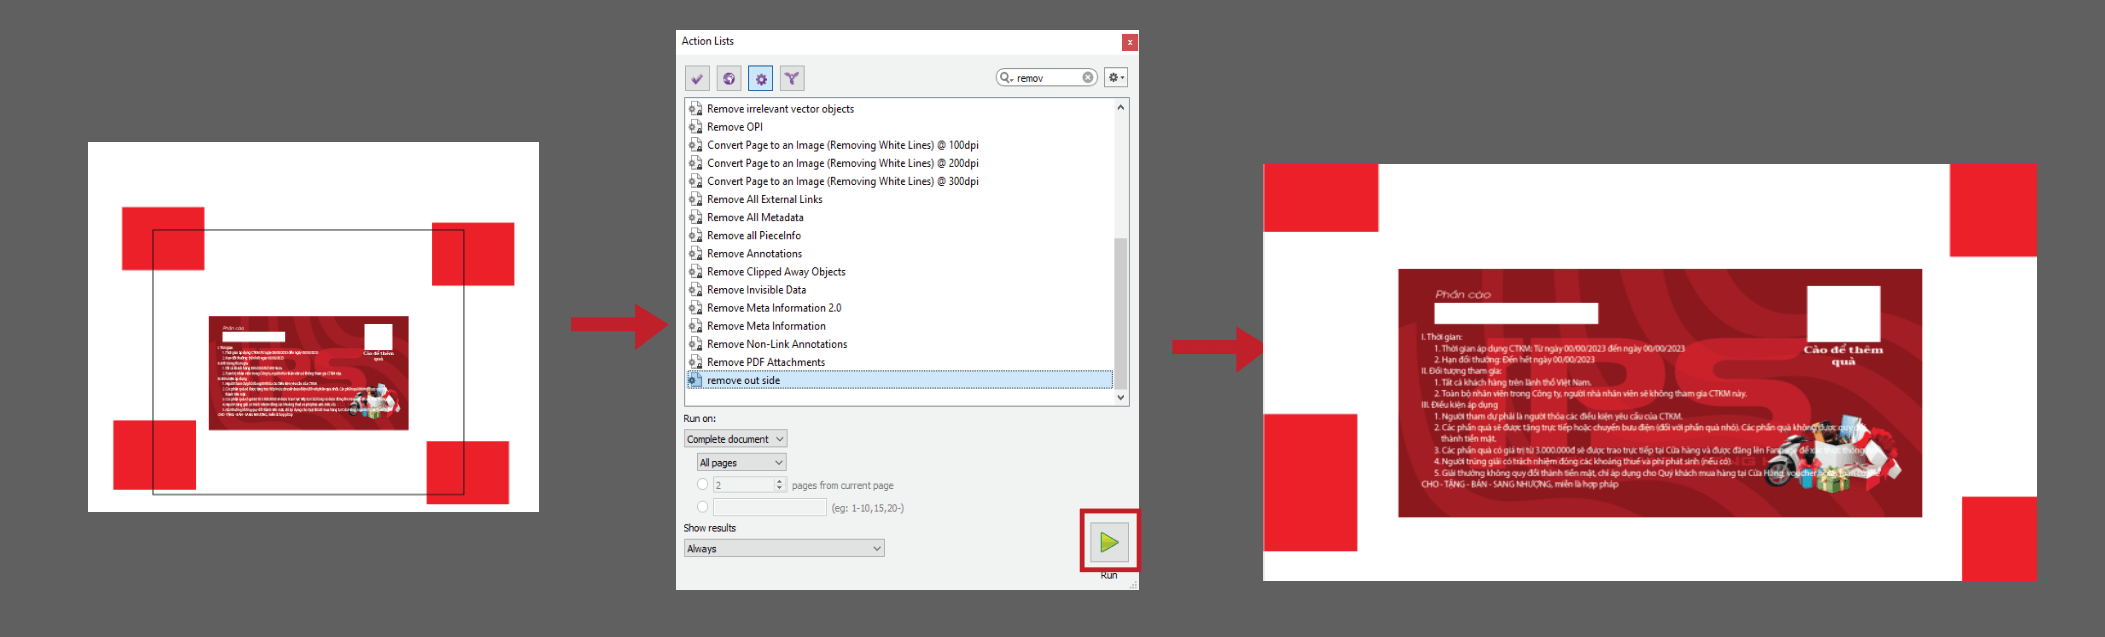
Task: Select 'Remove All Metadata' list entry
Action: click(755, 217)
